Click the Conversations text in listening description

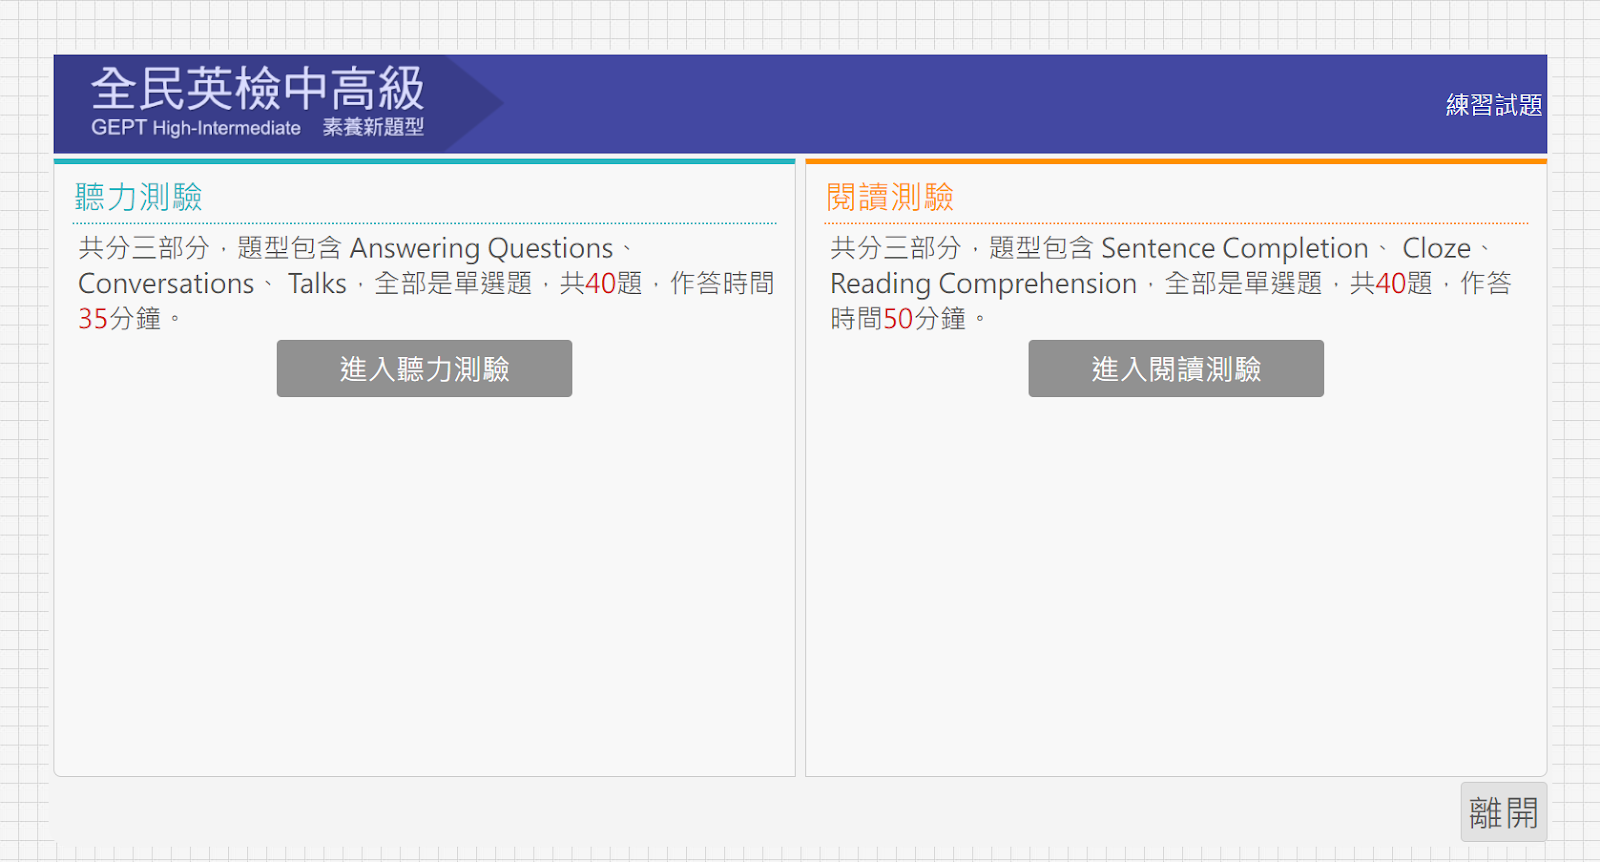pyautogui.click(x=166, y=284)
